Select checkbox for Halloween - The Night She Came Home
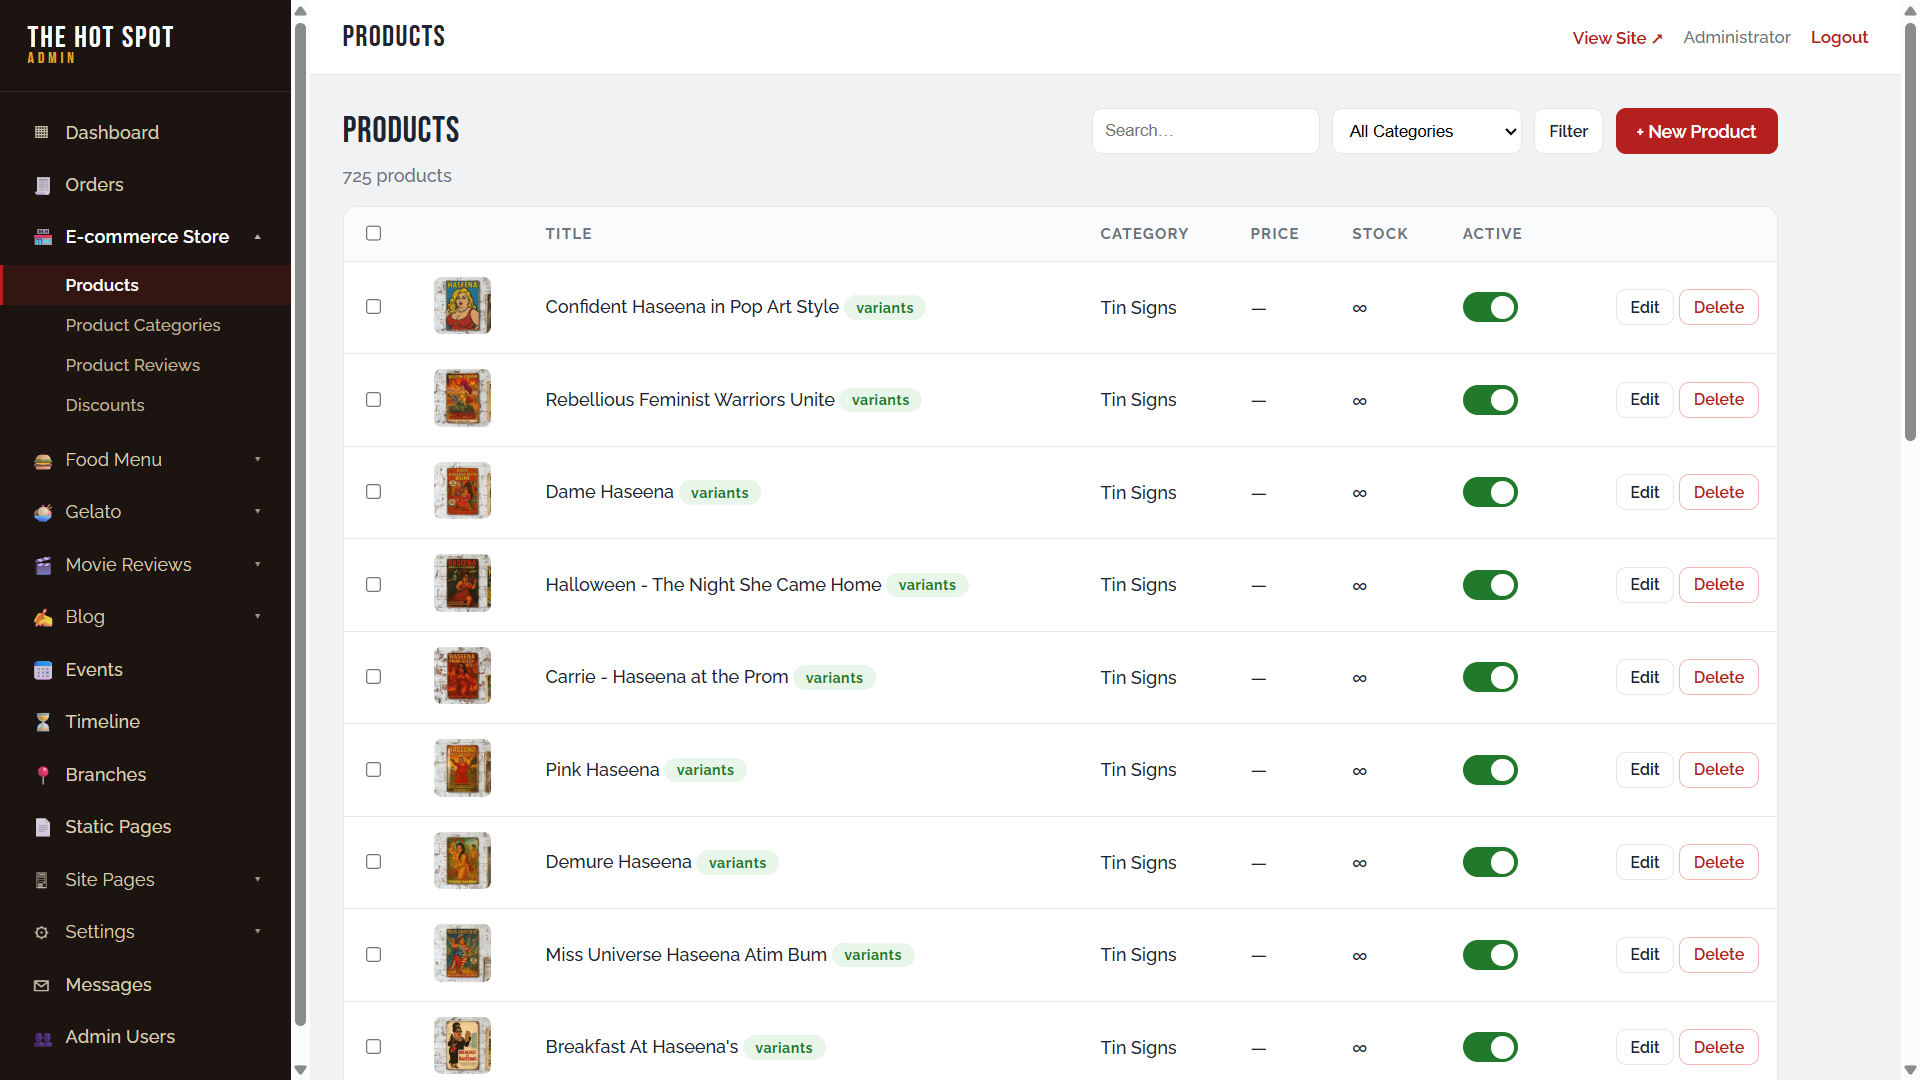 [x=374, y=585]
